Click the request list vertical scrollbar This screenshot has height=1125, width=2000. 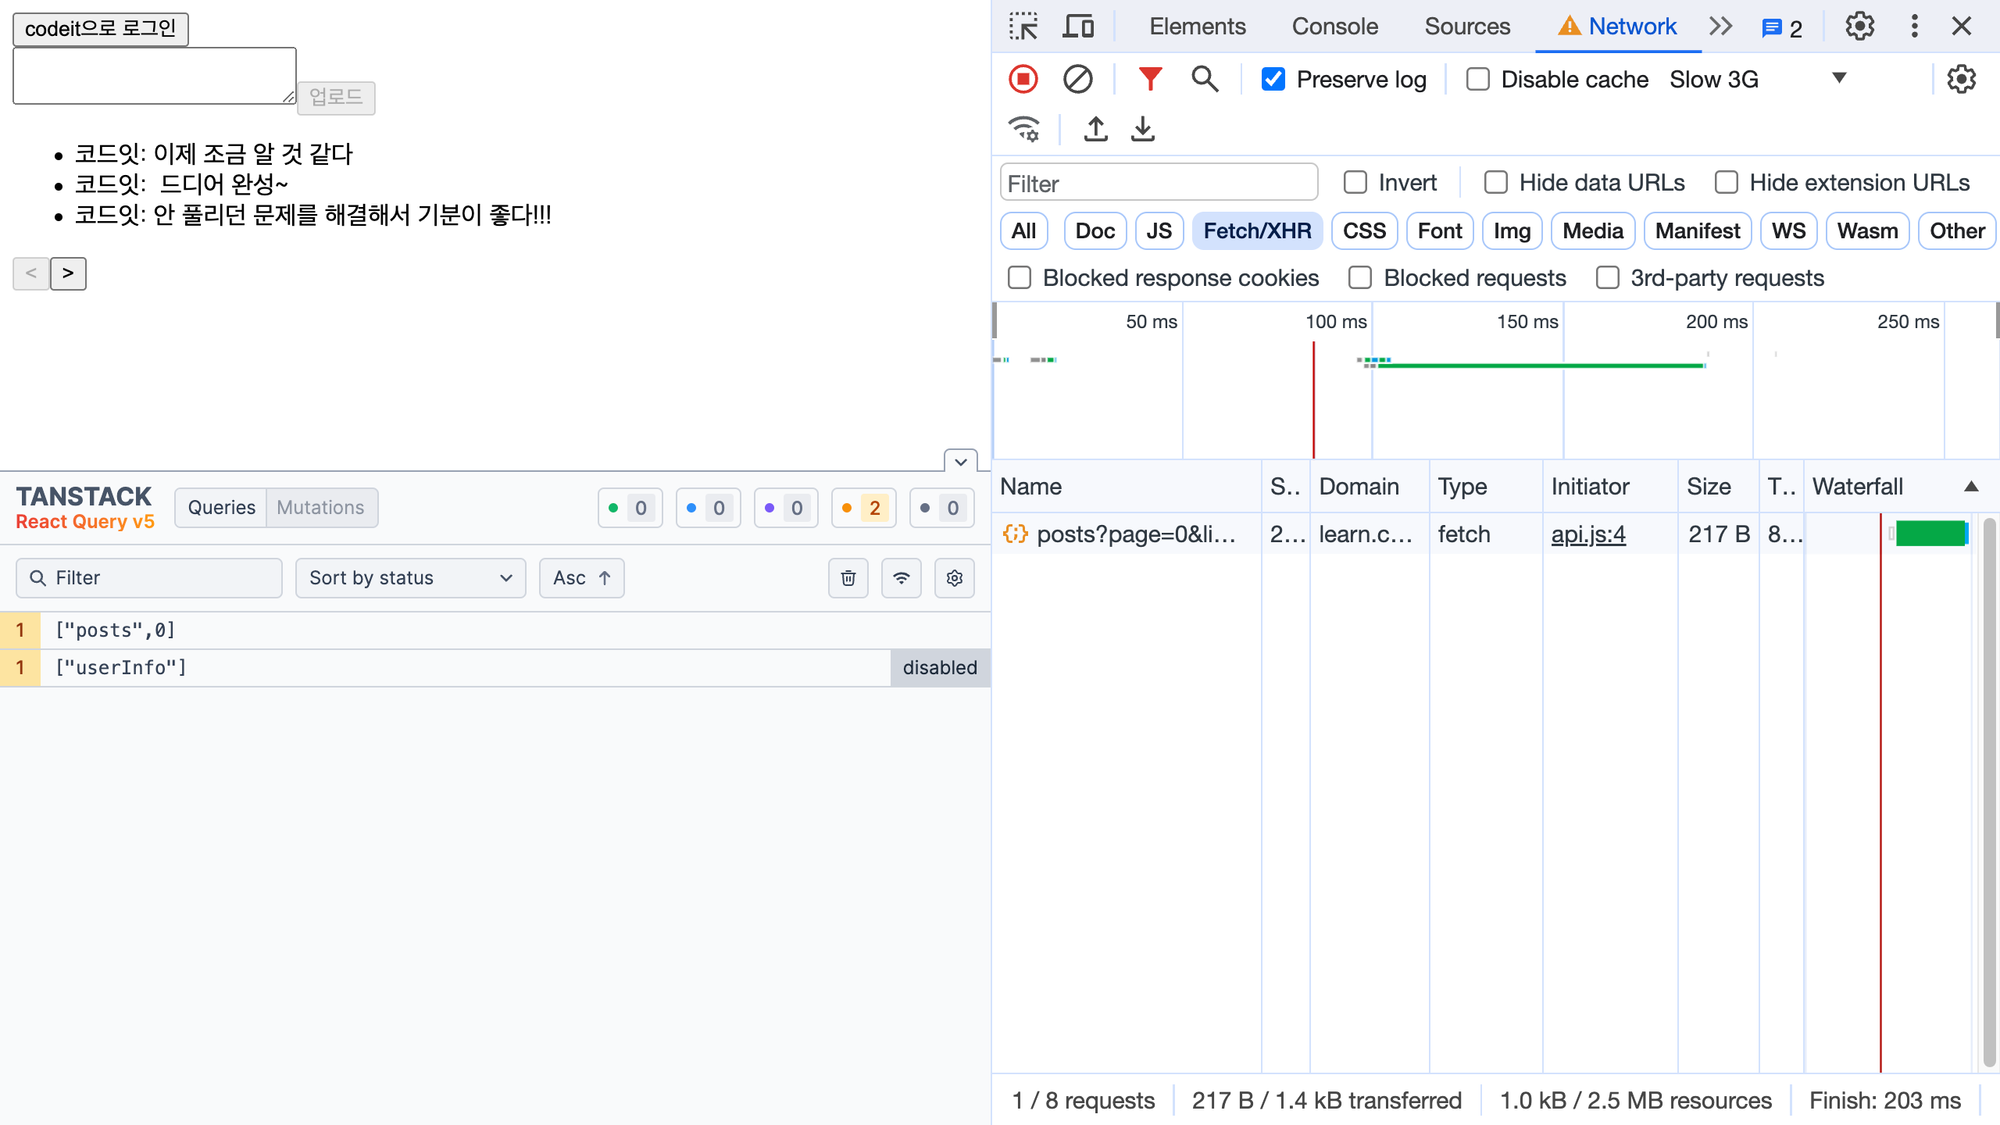click(x=1989, y=791)
